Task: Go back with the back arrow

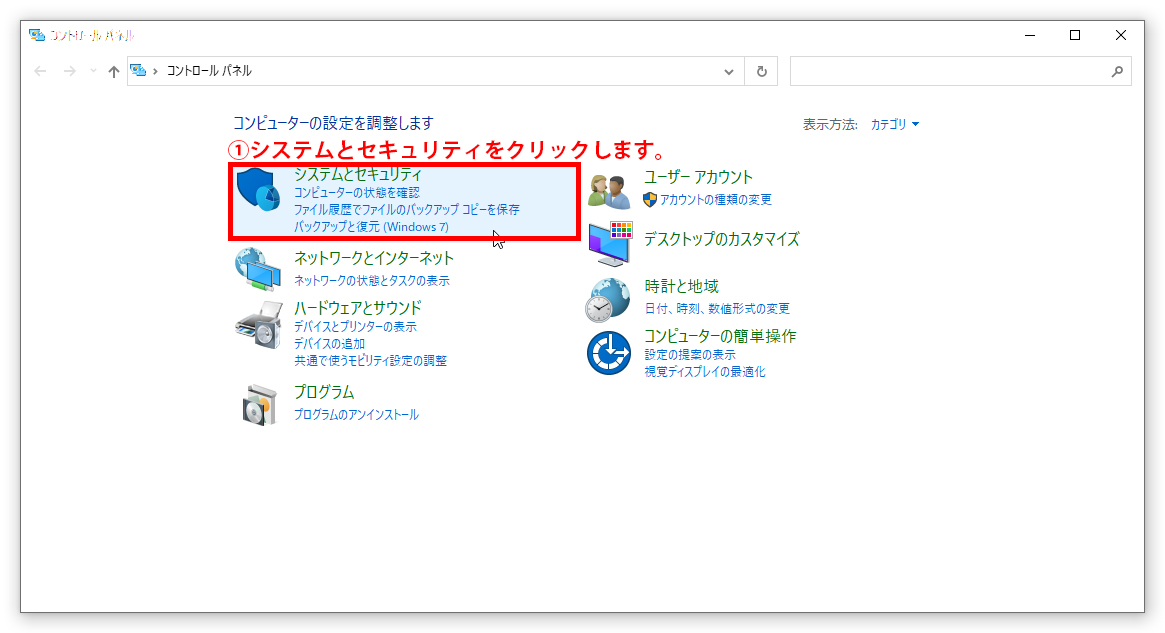Action: [x=40, y=71]
